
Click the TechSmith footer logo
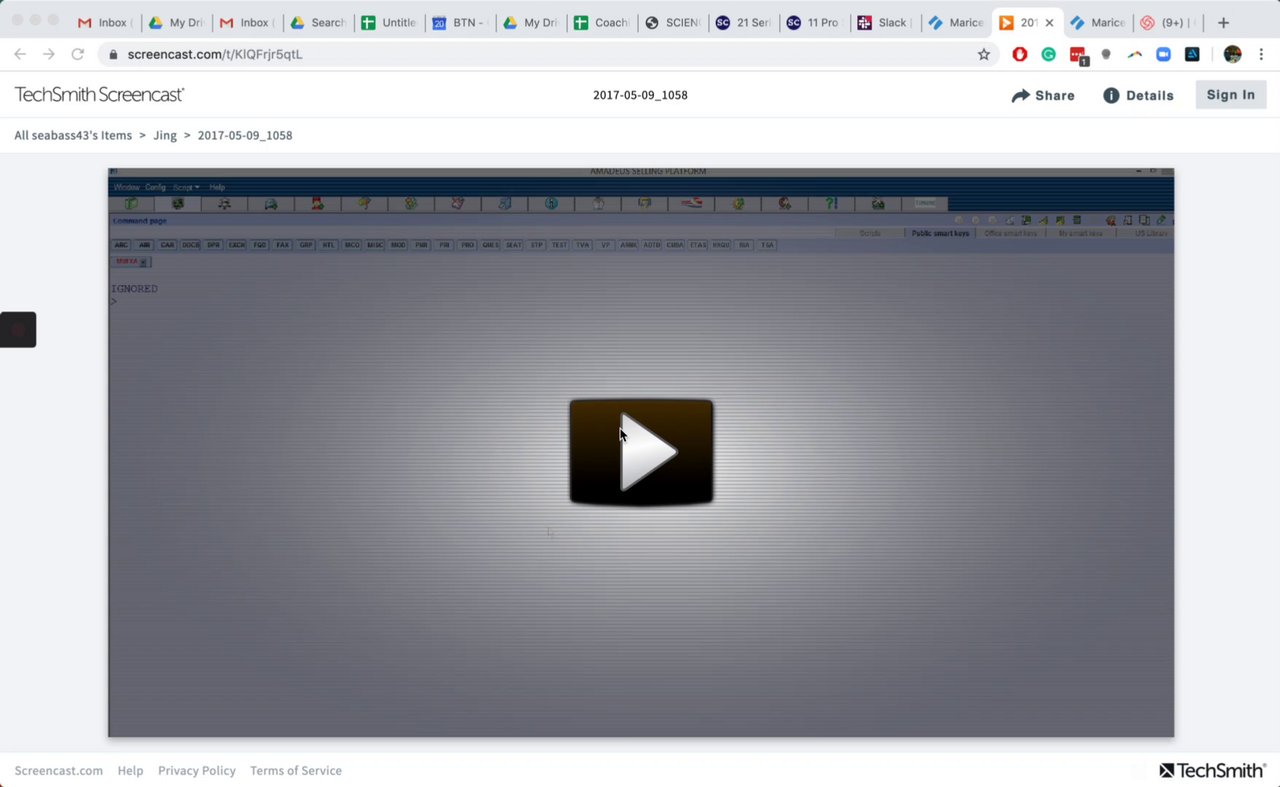point(1213,770)
